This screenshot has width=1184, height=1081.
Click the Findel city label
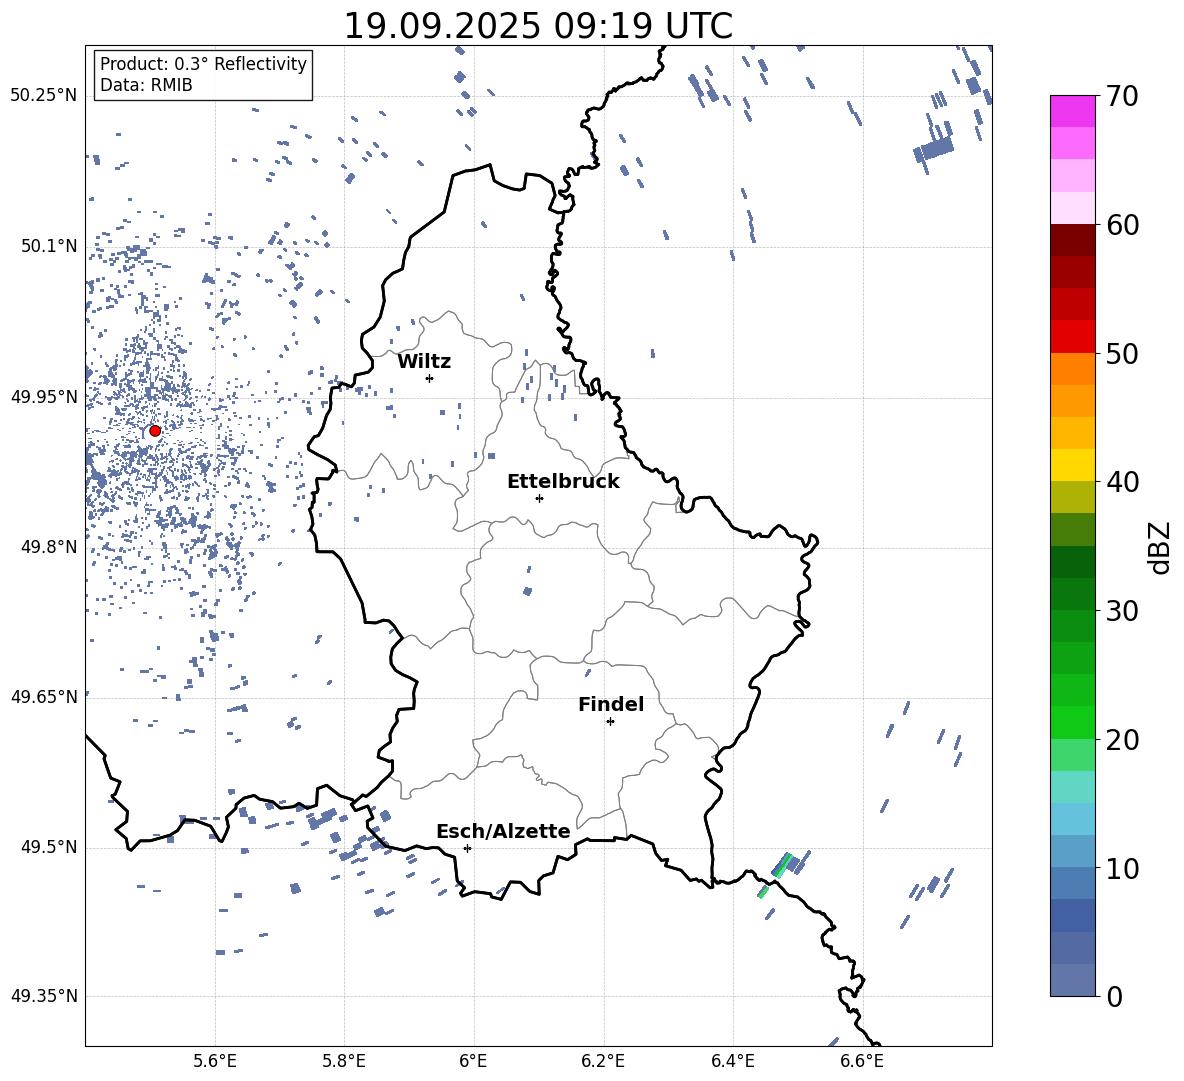point(611,704)
